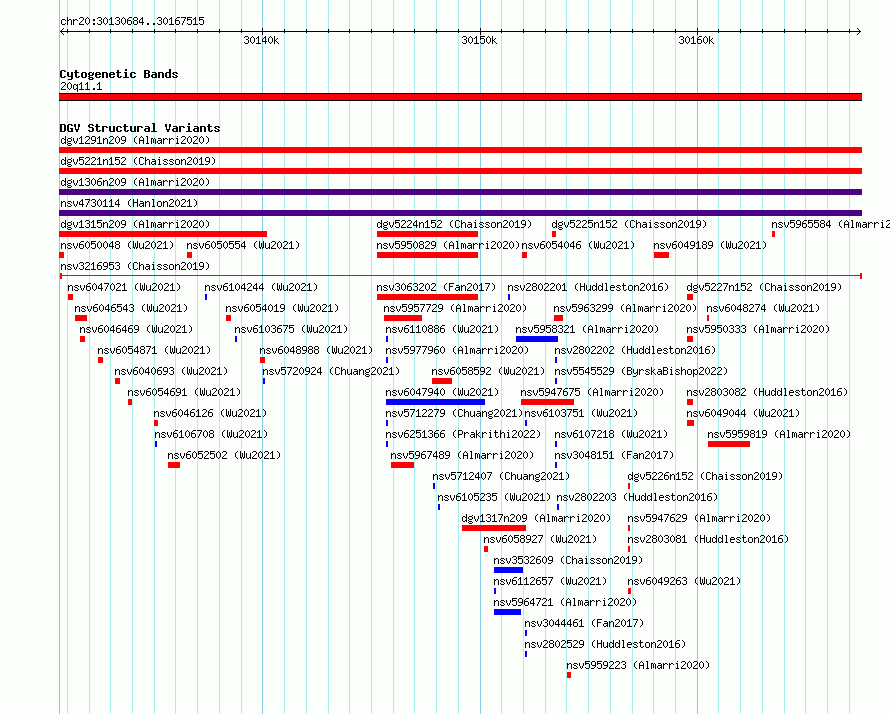The height and width of the screenshot is (714, 890).
Task: Click nsv6049263 (Wu2021) label
Action: pyautogui.click(x=684, y=581)
